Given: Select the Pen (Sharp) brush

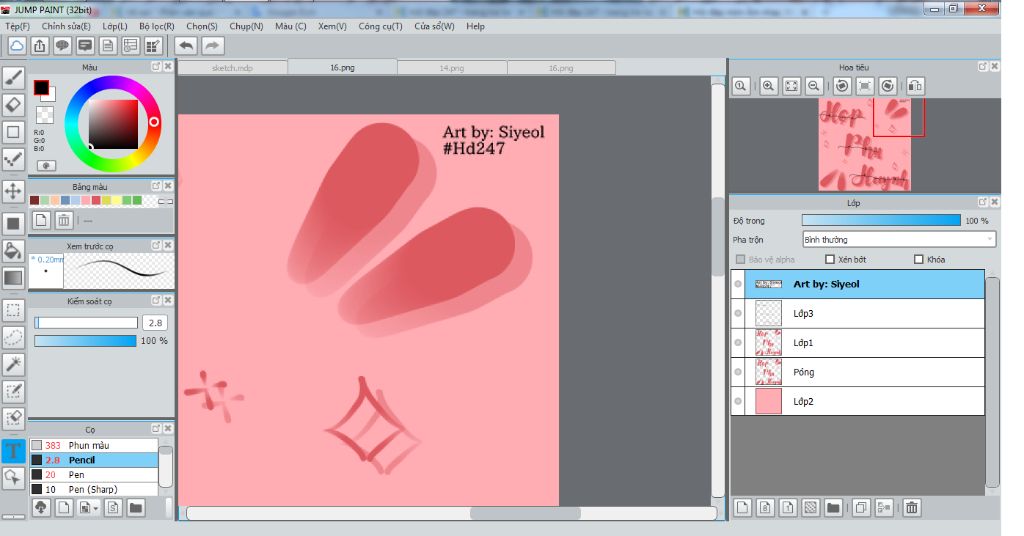Looking at the screenshot, I should 94,489.
